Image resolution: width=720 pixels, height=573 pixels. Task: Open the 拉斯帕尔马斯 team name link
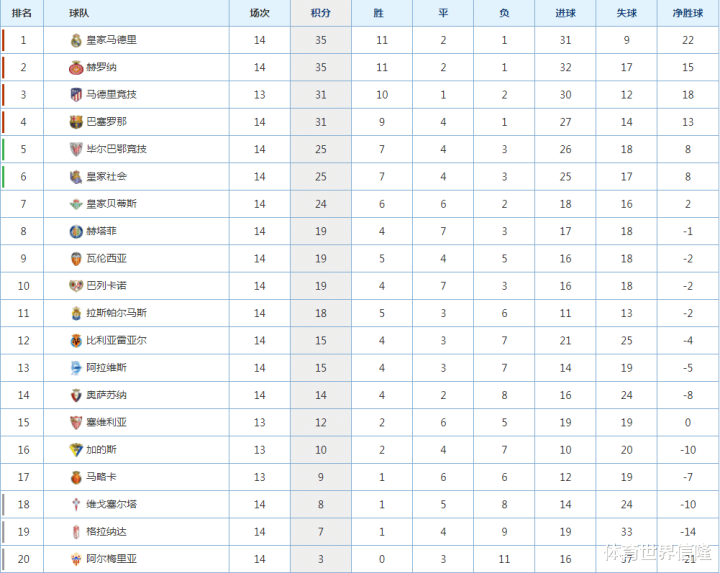[x=117, y=313]
